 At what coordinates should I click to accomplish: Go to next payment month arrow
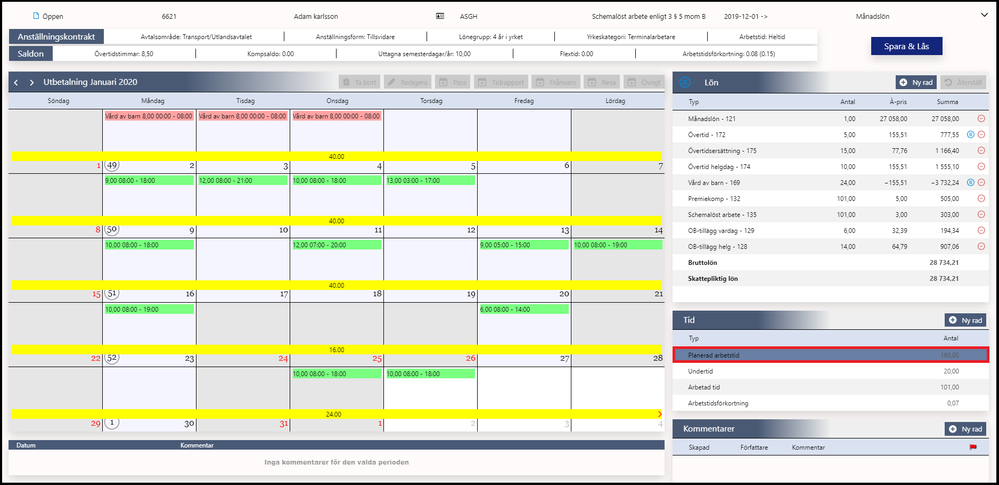pos(32,82)
